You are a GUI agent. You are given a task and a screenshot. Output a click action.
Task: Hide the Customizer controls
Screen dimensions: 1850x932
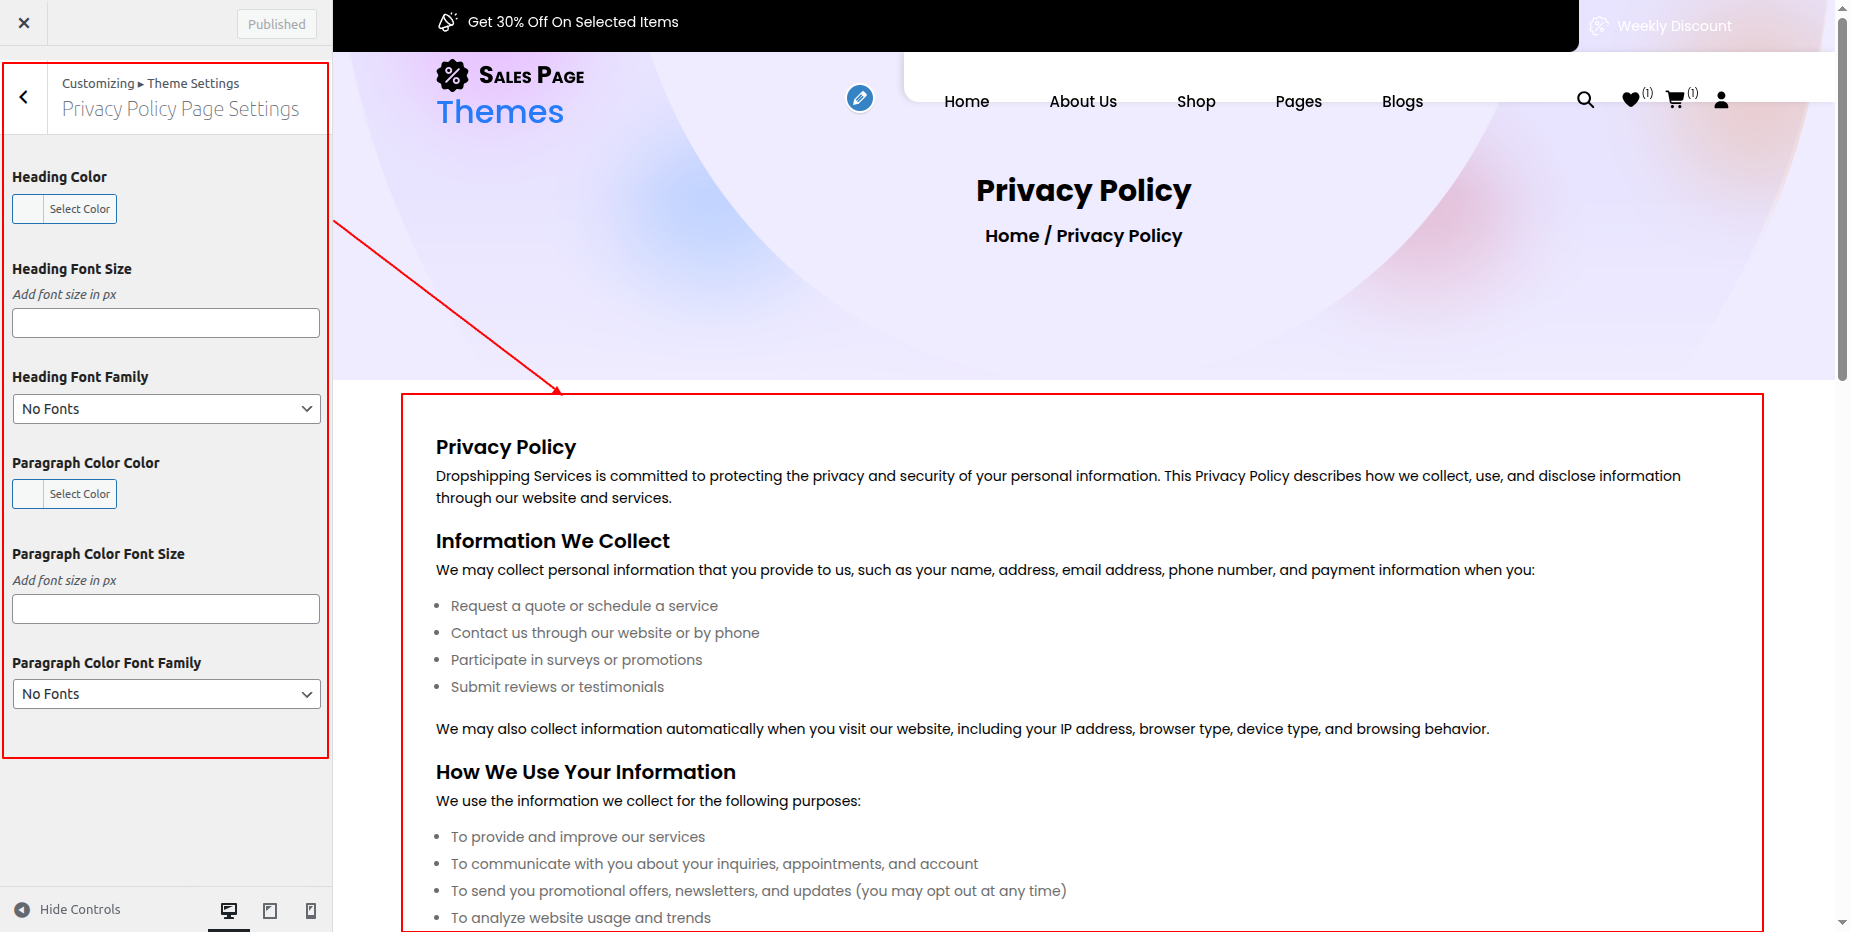[67, 910]
